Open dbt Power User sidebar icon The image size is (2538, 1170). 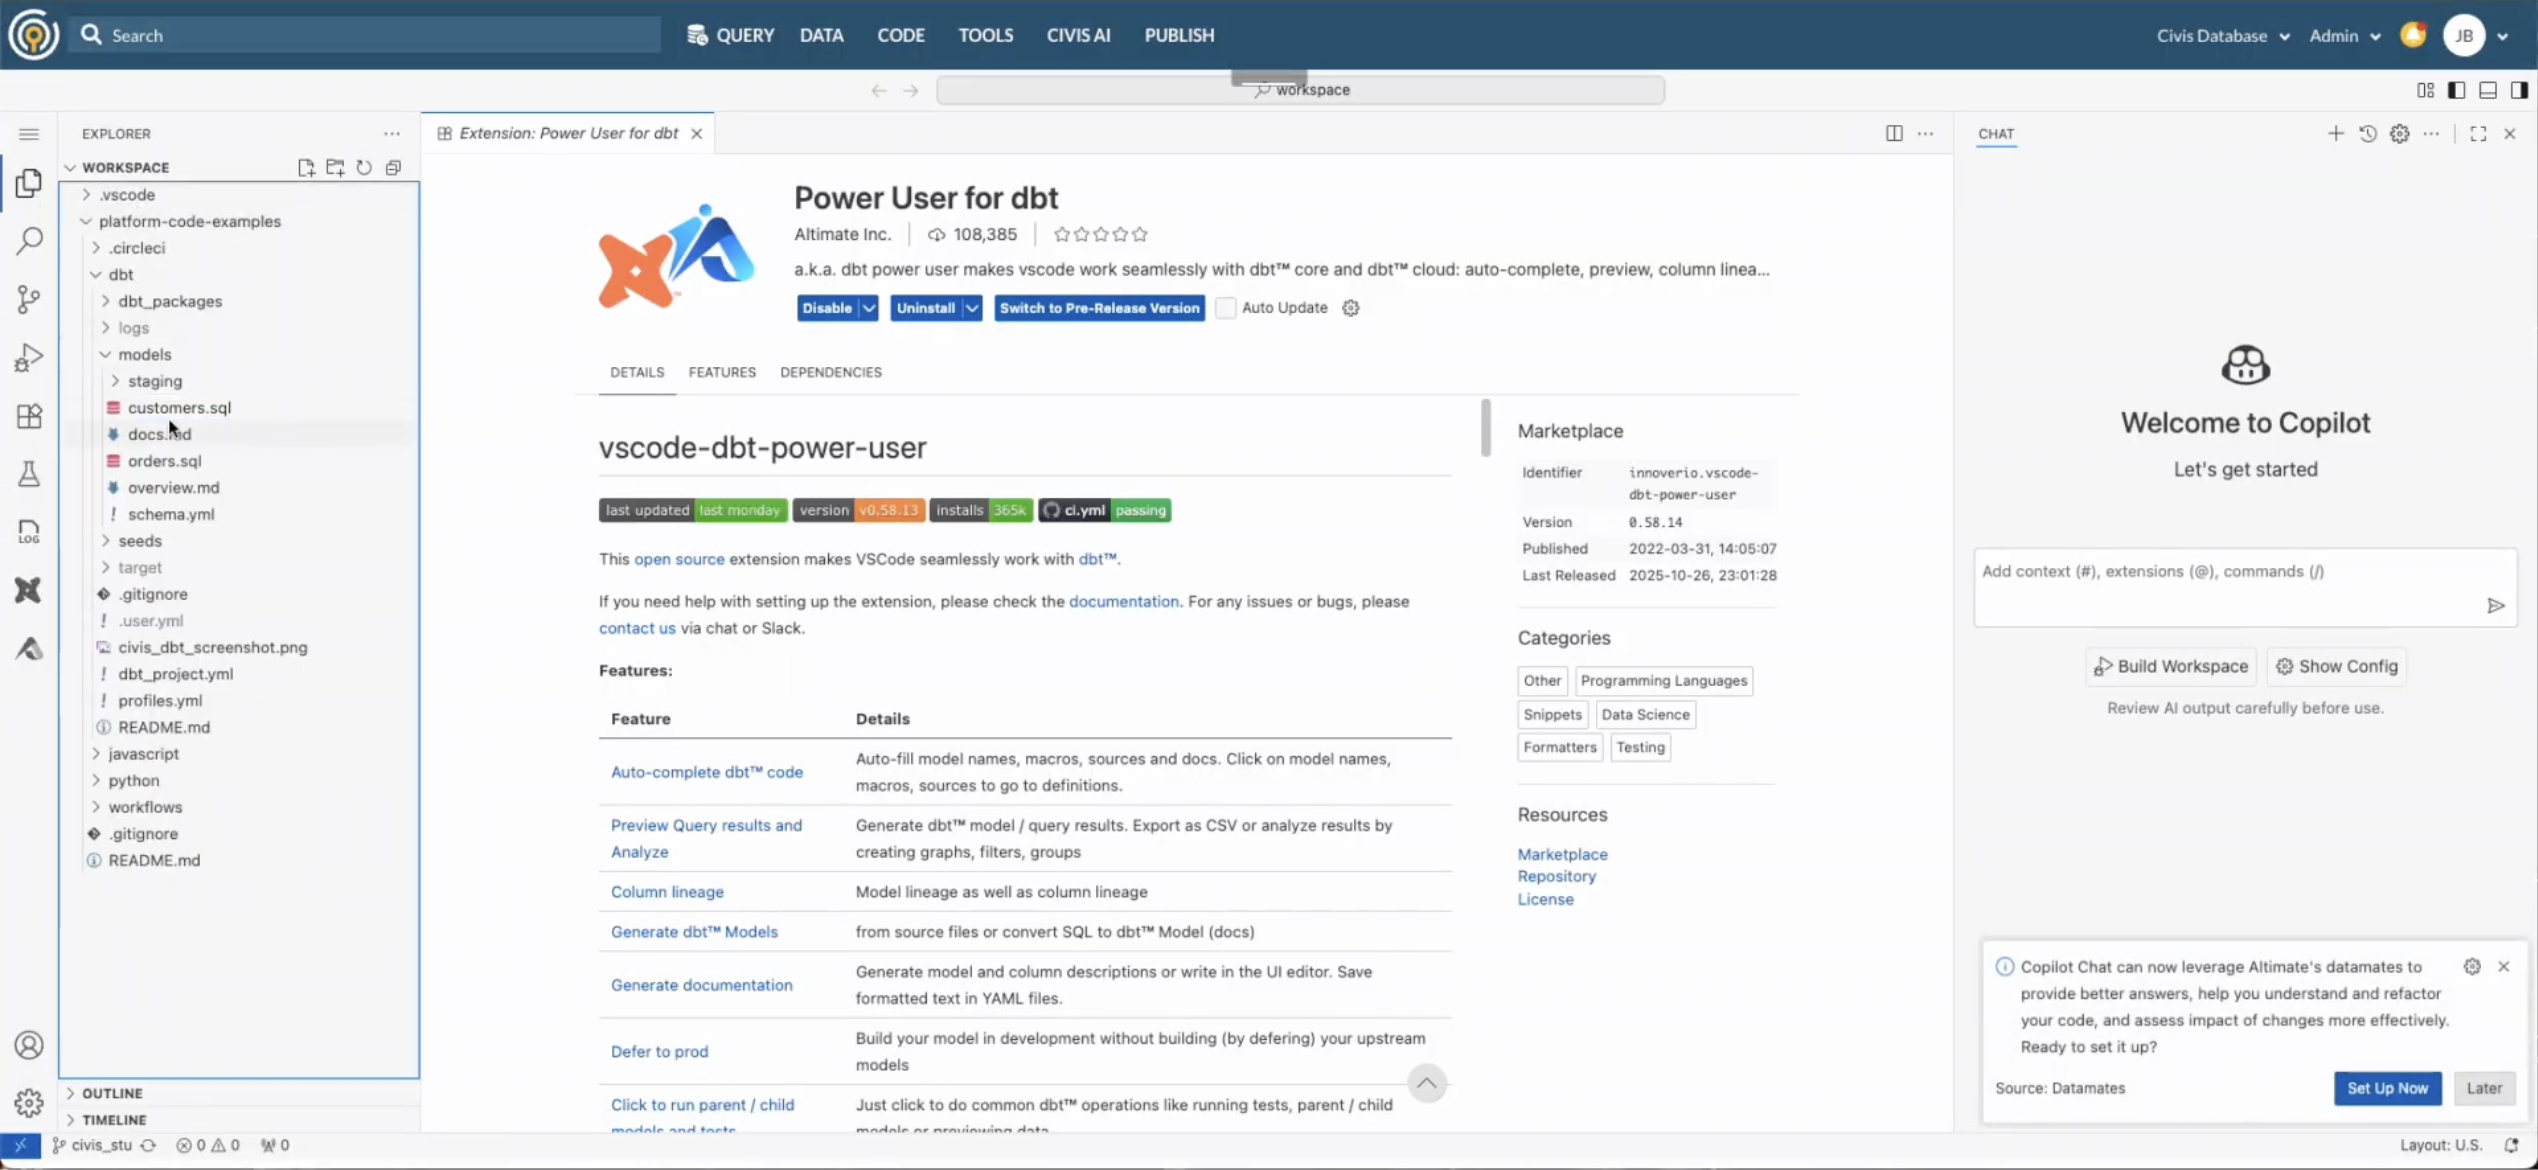pyautogui.click(x=29, y=590)
